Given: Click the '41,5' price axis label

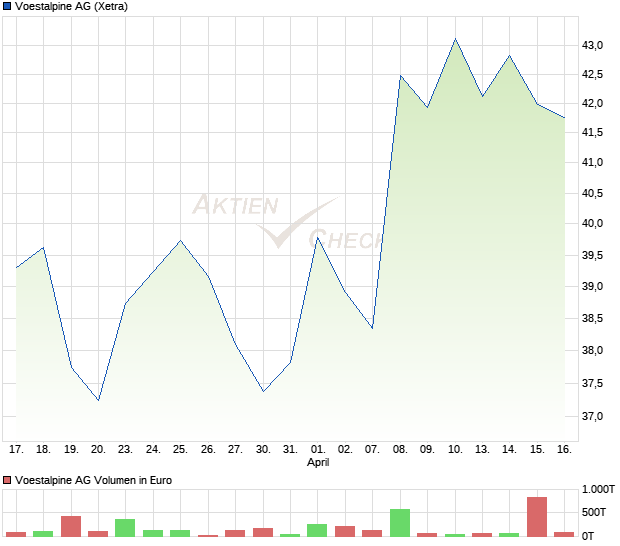Looking at the screenshot, I should [x=592, y=132].
